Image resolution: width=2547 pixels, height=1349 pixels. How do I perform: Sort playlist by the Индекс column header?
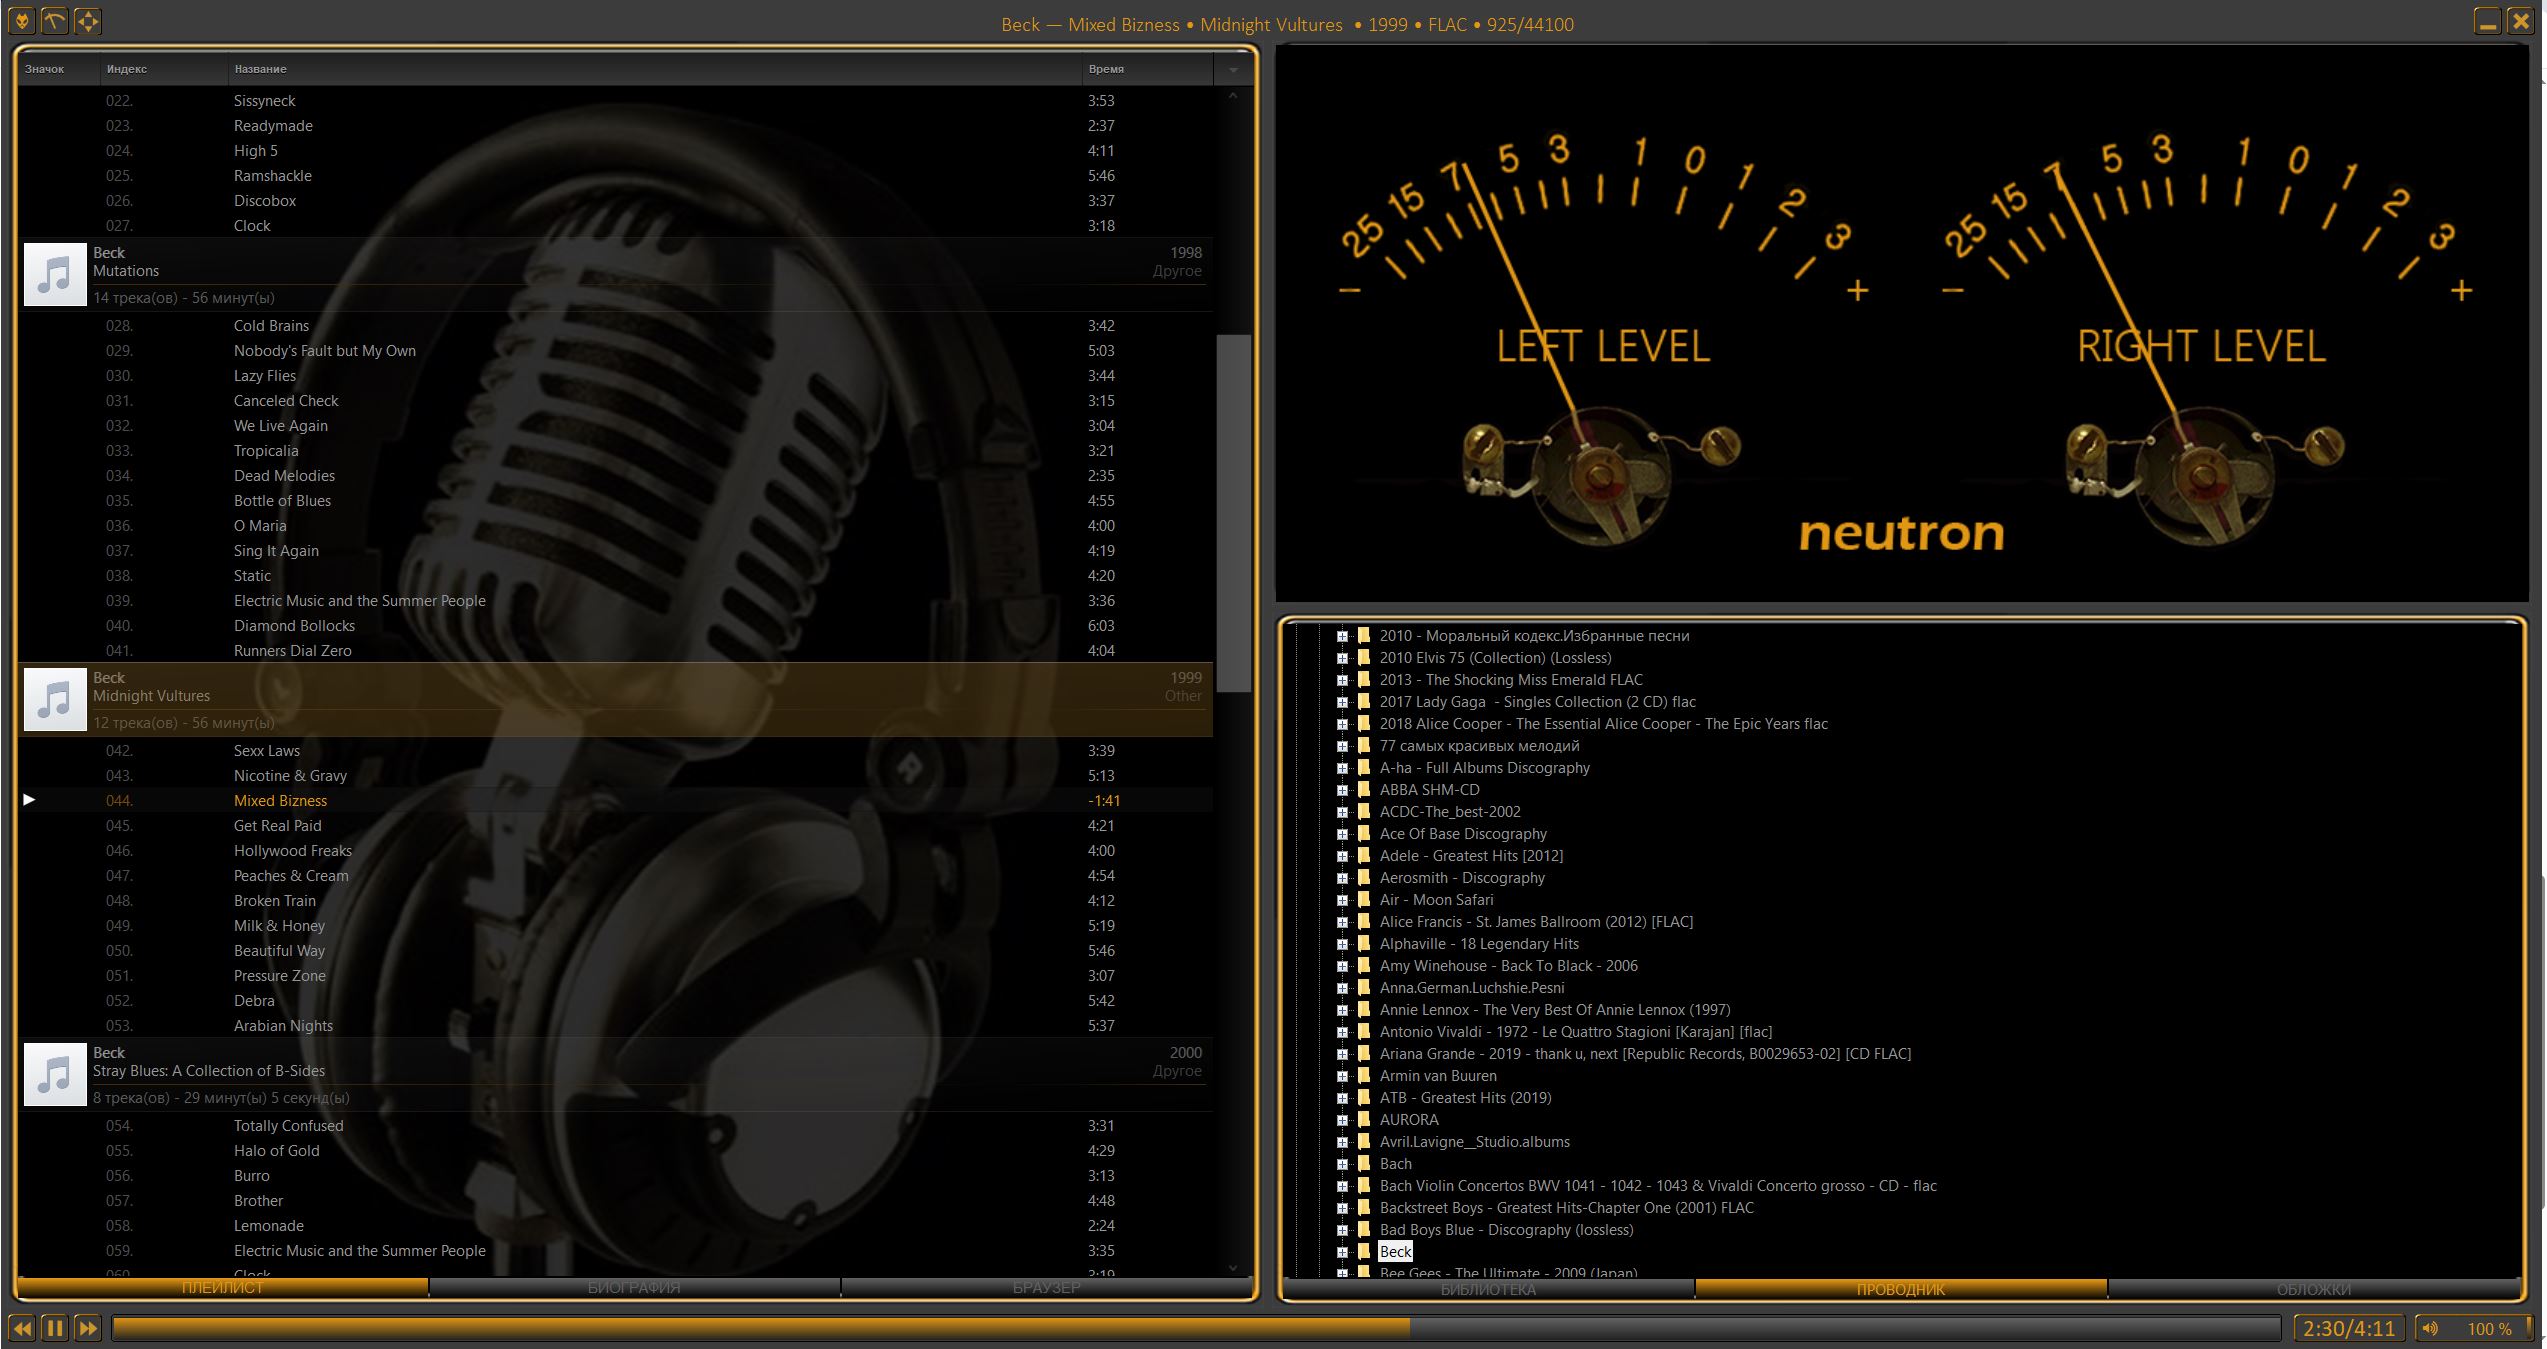[163, 69]
